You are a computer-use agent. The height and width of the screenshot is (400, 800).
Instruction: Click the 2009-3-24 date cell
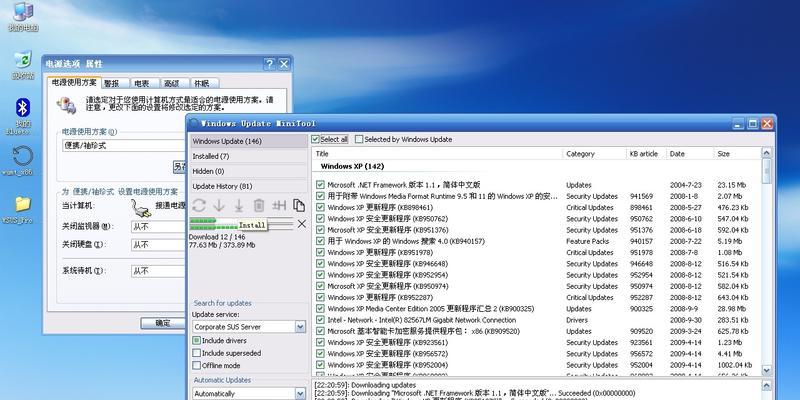click(685, 331)
